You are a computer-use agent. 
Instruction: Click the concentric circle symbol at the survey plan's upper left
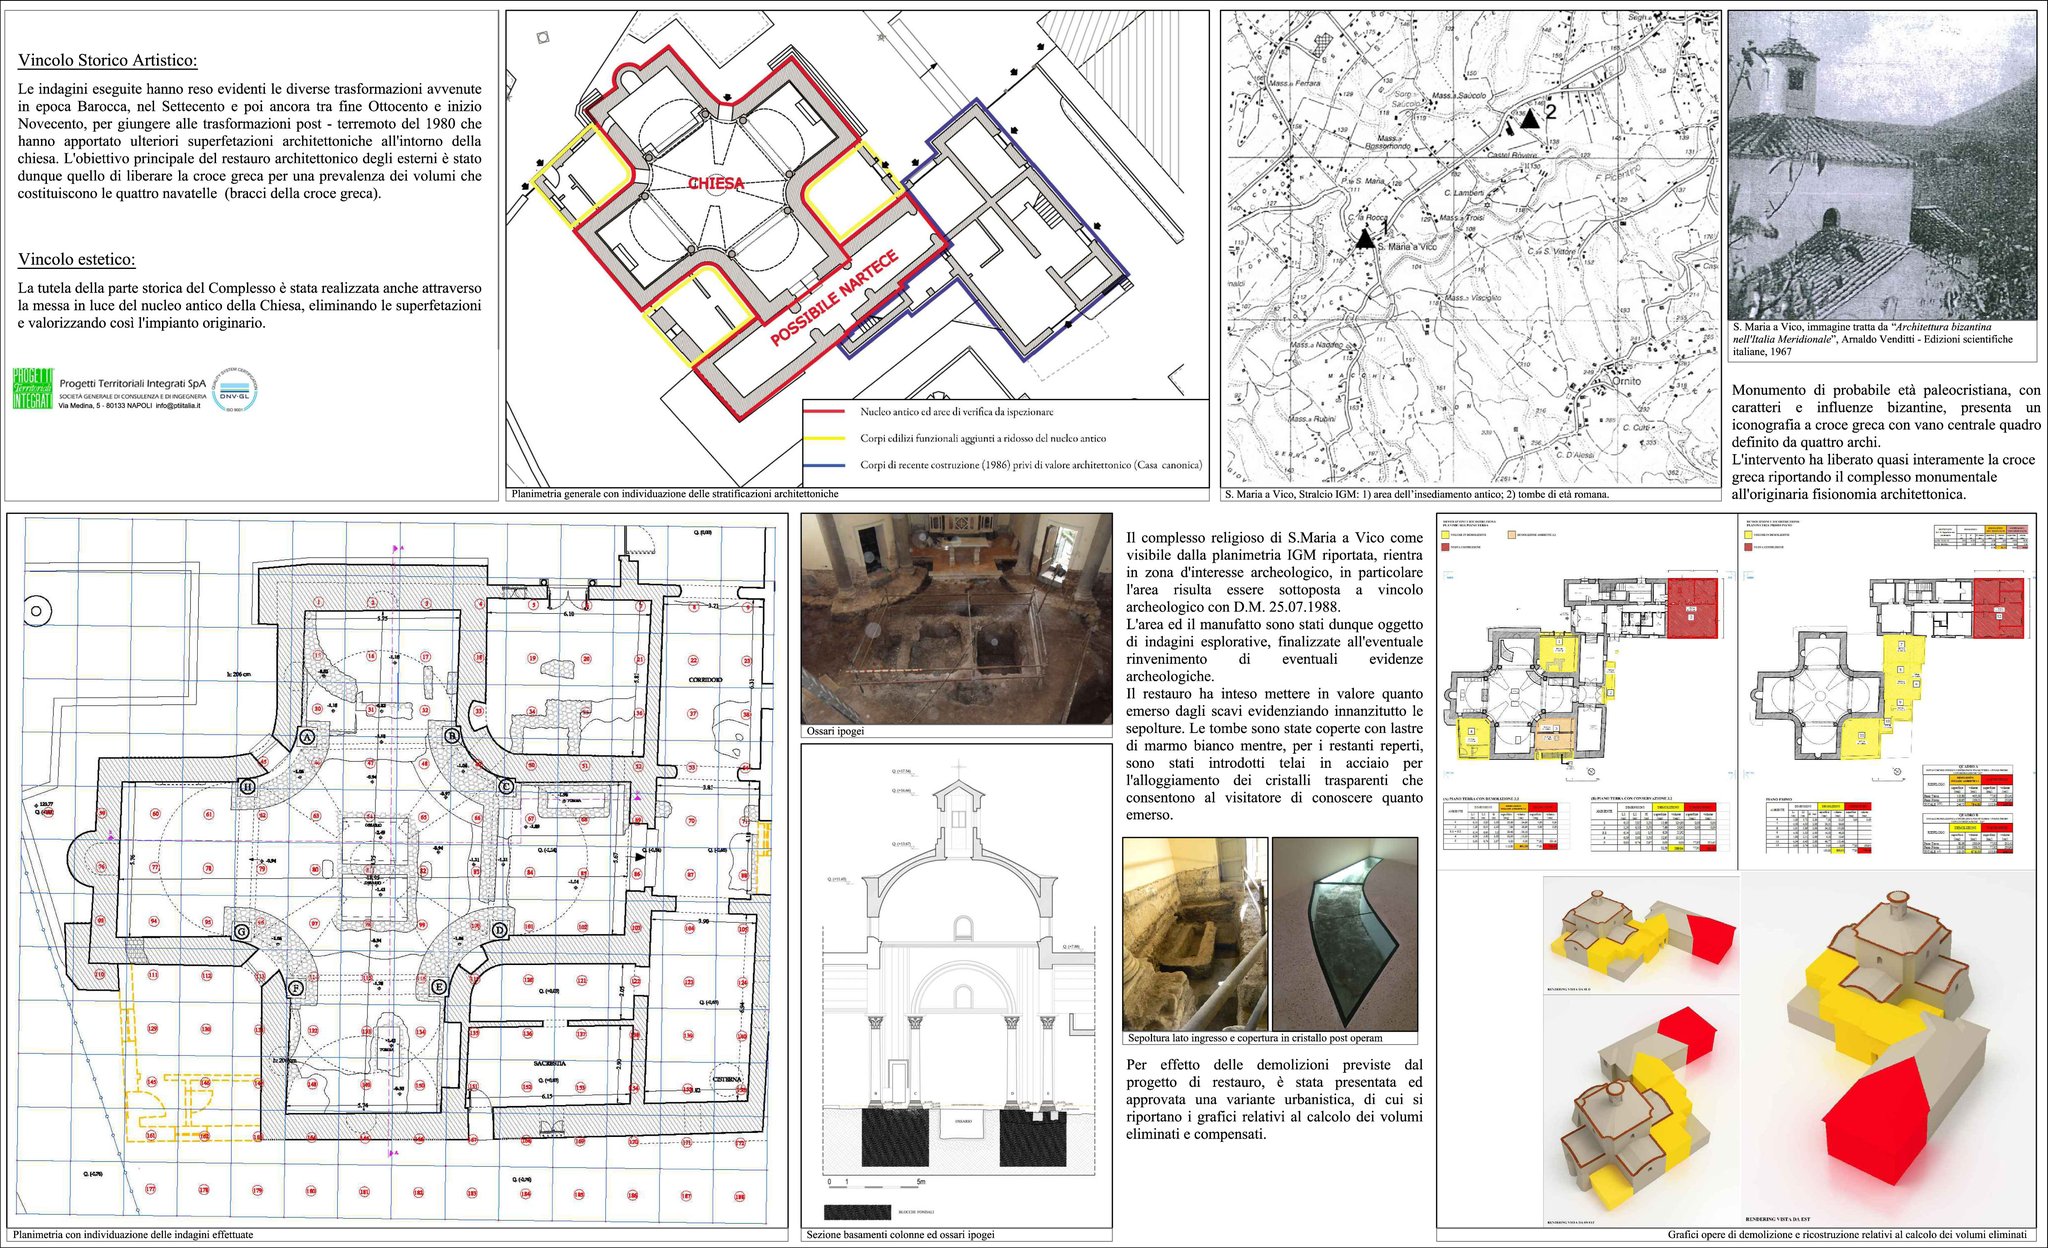point(37,610)
